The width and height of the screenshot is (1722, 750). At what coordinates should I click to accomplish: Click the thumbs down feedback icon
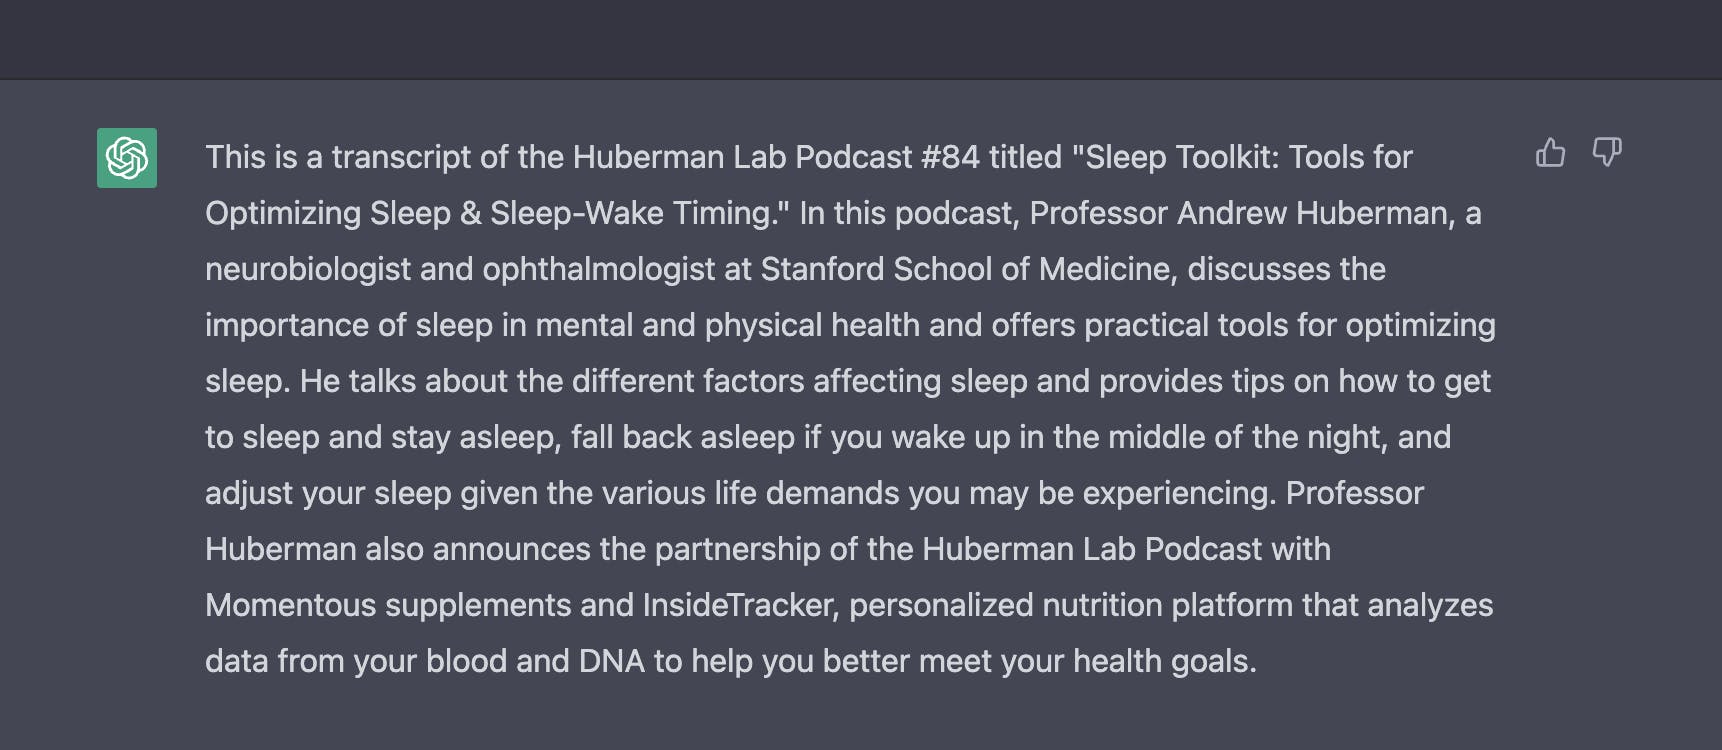coord(1607,153)
